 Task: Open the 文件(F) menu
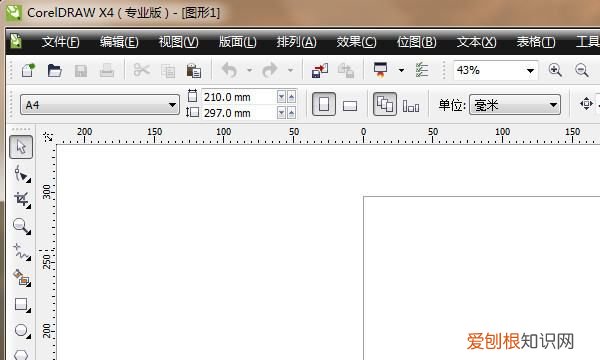pyautogui.click(x=60, y=42)
